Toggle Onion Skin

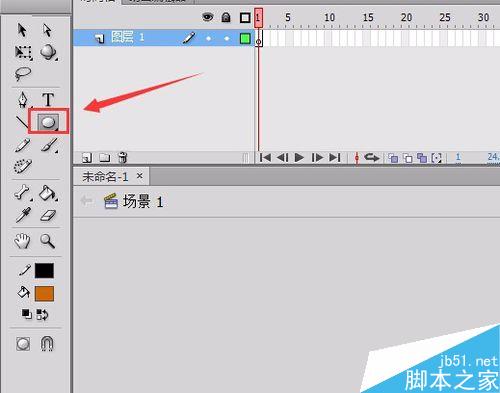point(393,158)
